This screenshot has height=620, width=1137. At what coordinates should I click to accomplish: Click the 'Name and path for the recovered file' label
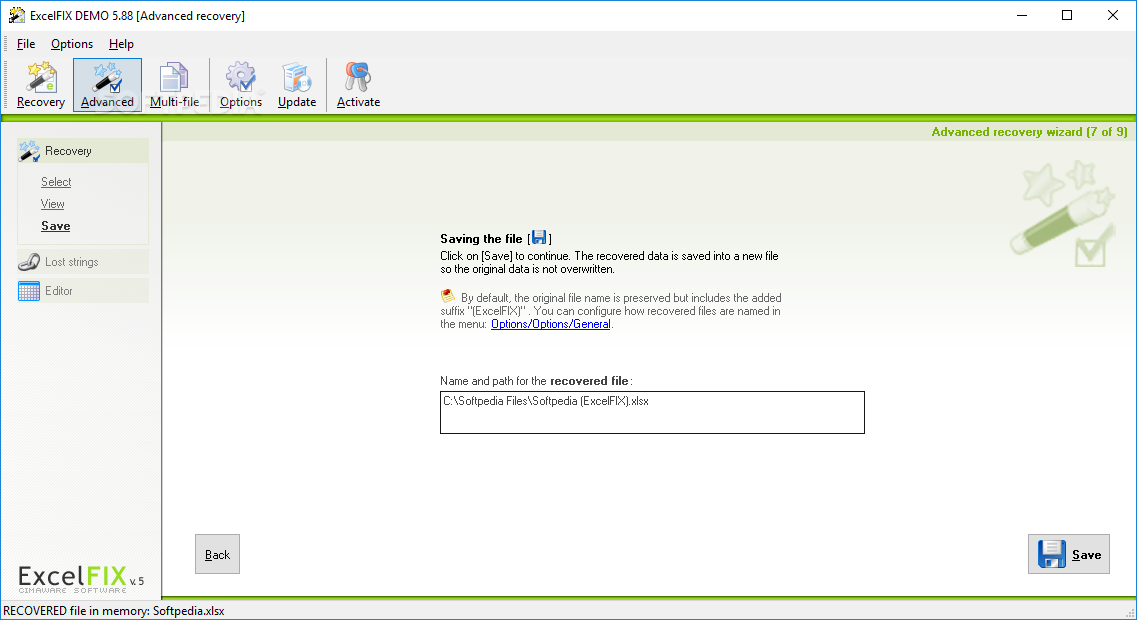(x=536, y=381)
